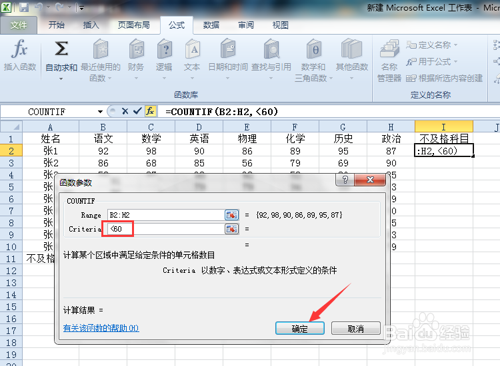The image size is (500, 366).
Task: Select row 2 header
Action: pyautogui.click(x=11, y=151)
